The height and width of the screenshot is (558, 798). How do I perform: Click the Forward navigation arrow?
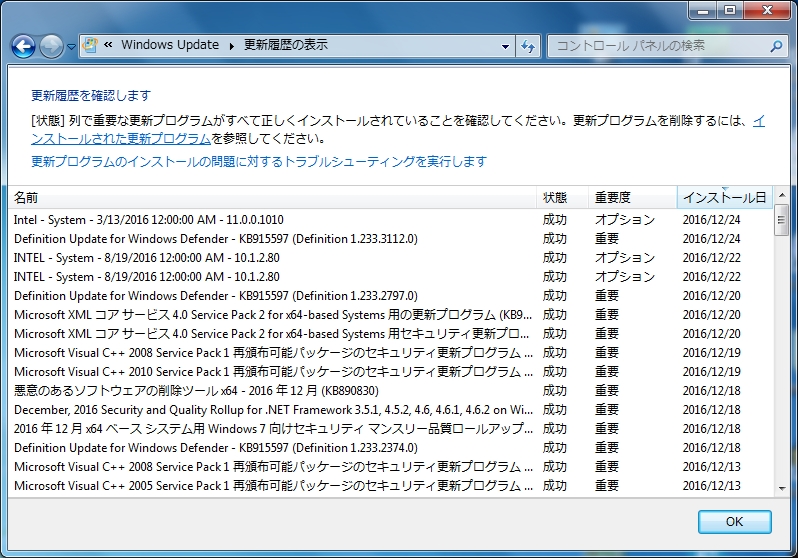pos(51,47)
